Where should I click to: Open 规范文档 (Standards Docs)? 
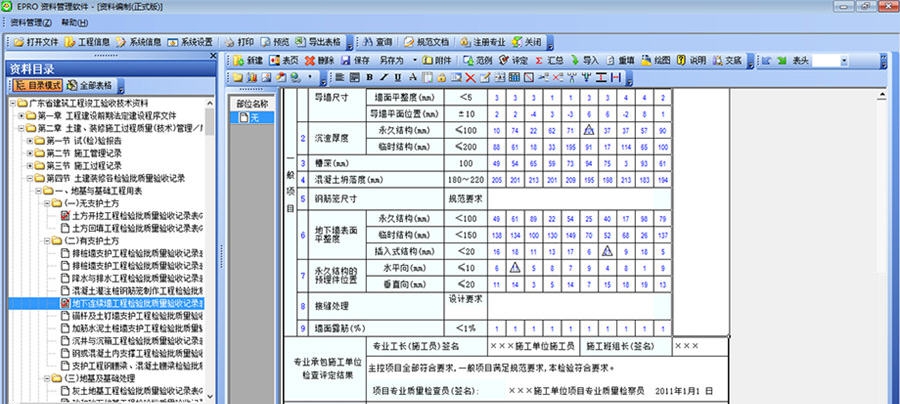point(426,42)
